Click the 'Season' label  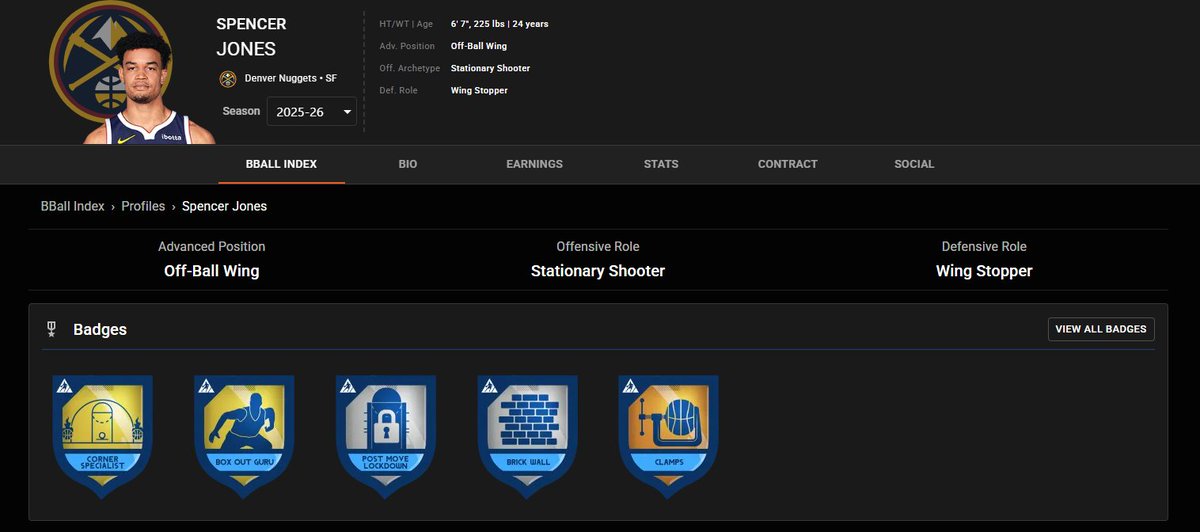241,112
